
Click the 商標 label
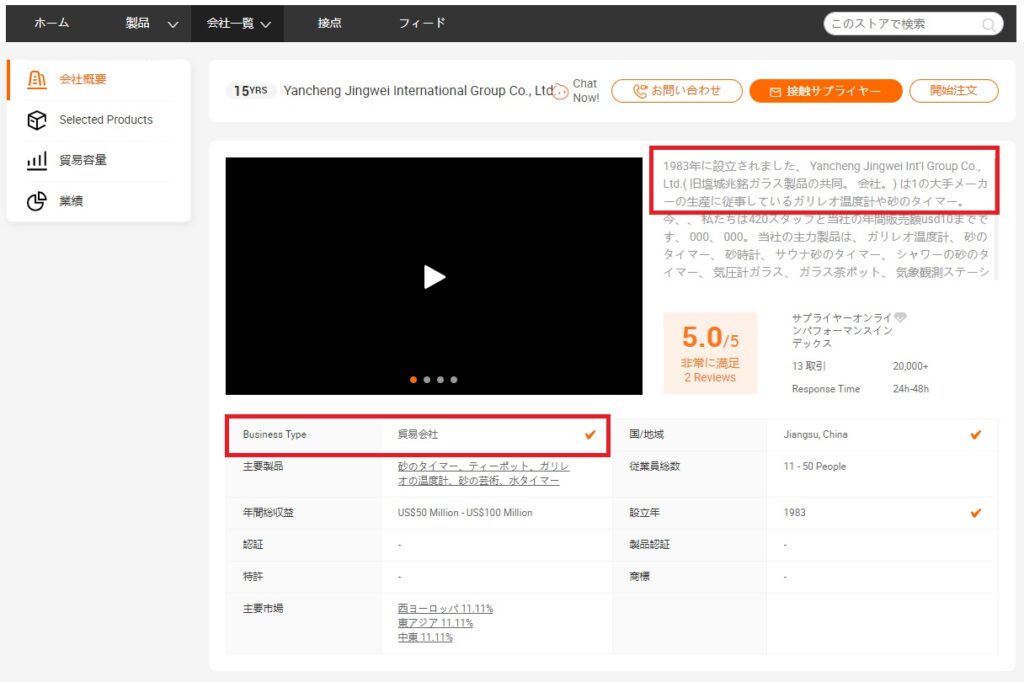pos(639,576)
